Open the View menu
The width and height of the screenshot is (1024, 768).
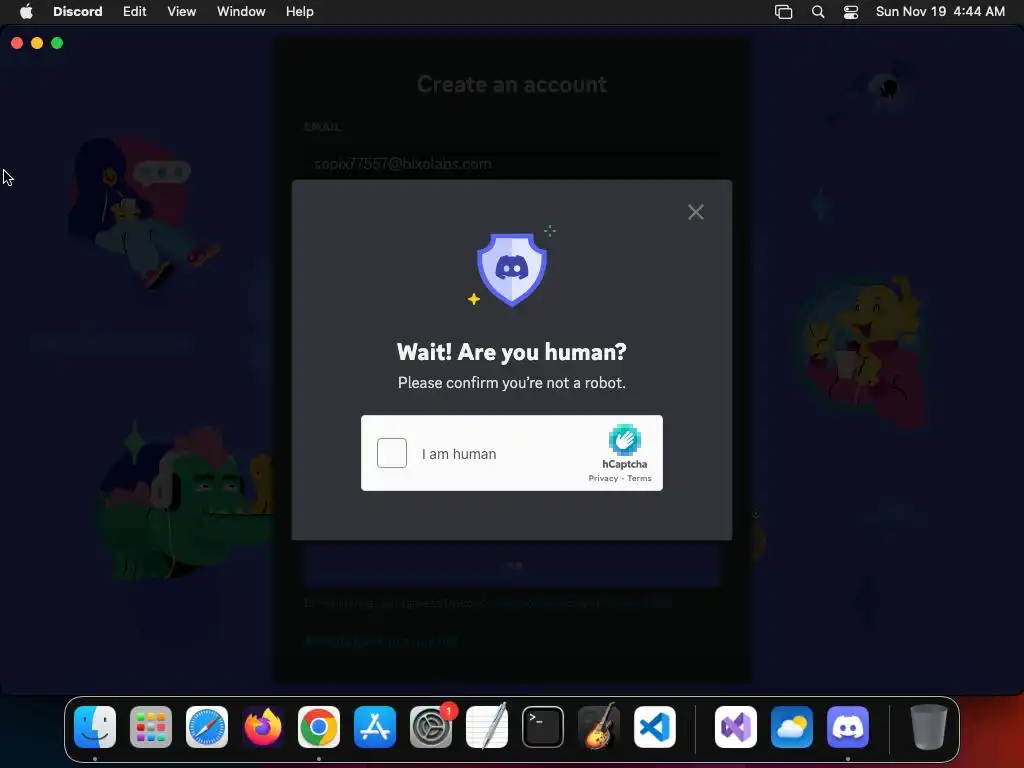click(x=182, y=12)
